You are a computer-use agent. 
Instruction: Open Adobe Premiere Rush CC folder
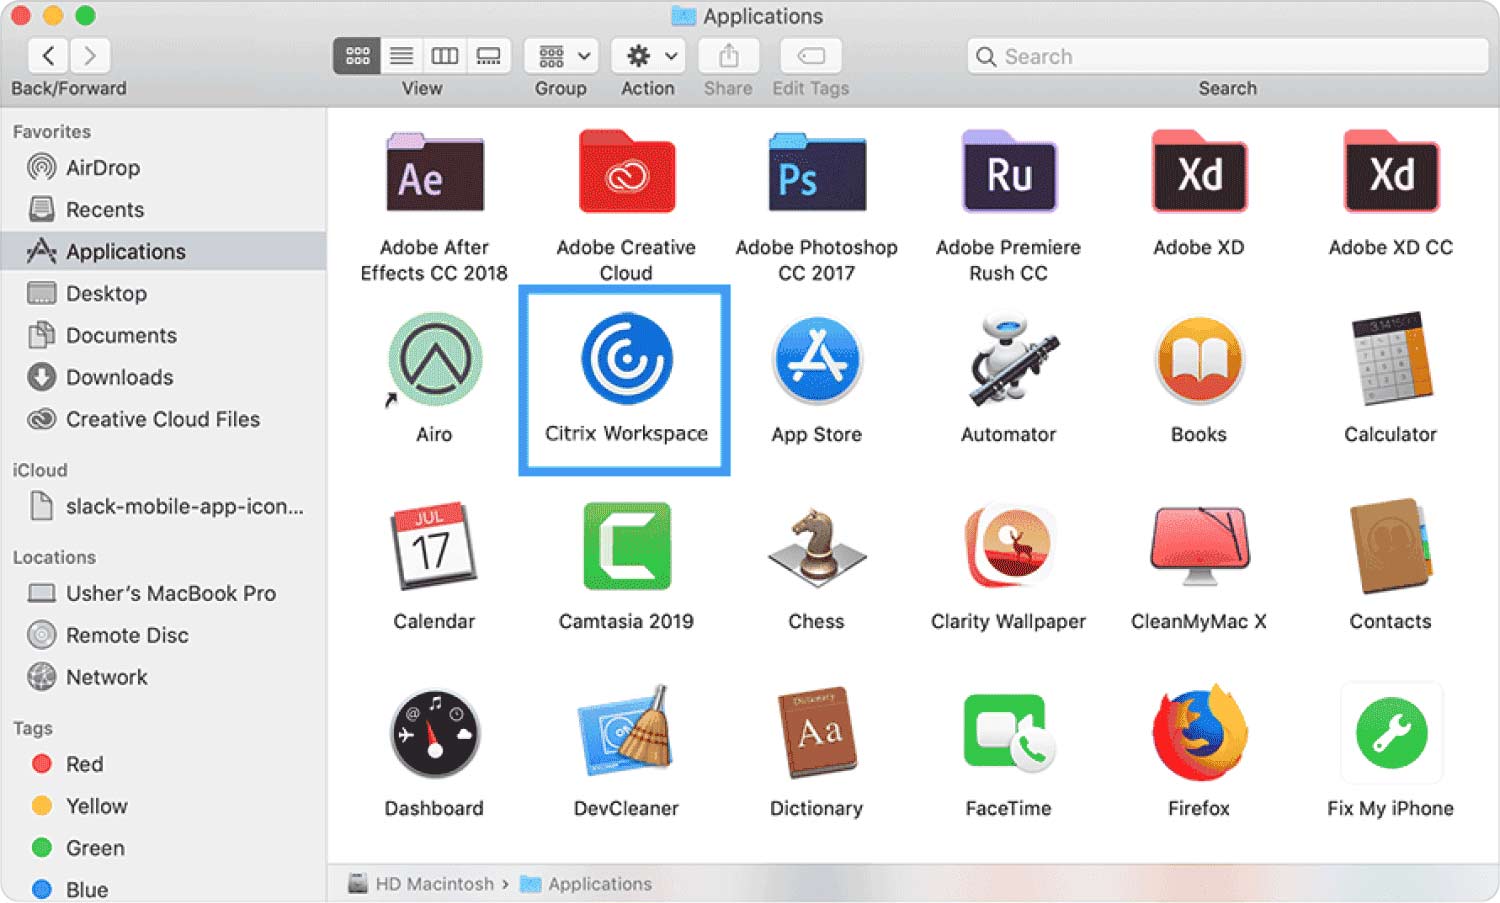click(1008, 171)
